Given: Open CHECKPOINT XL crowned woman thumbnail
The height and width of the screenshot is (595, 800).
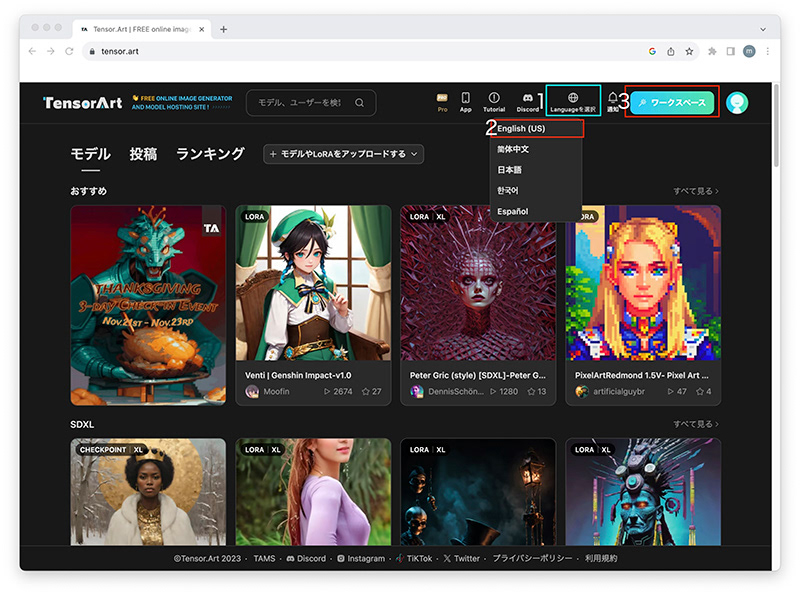Looking at the screenshot, I should (x=148, y=492).
